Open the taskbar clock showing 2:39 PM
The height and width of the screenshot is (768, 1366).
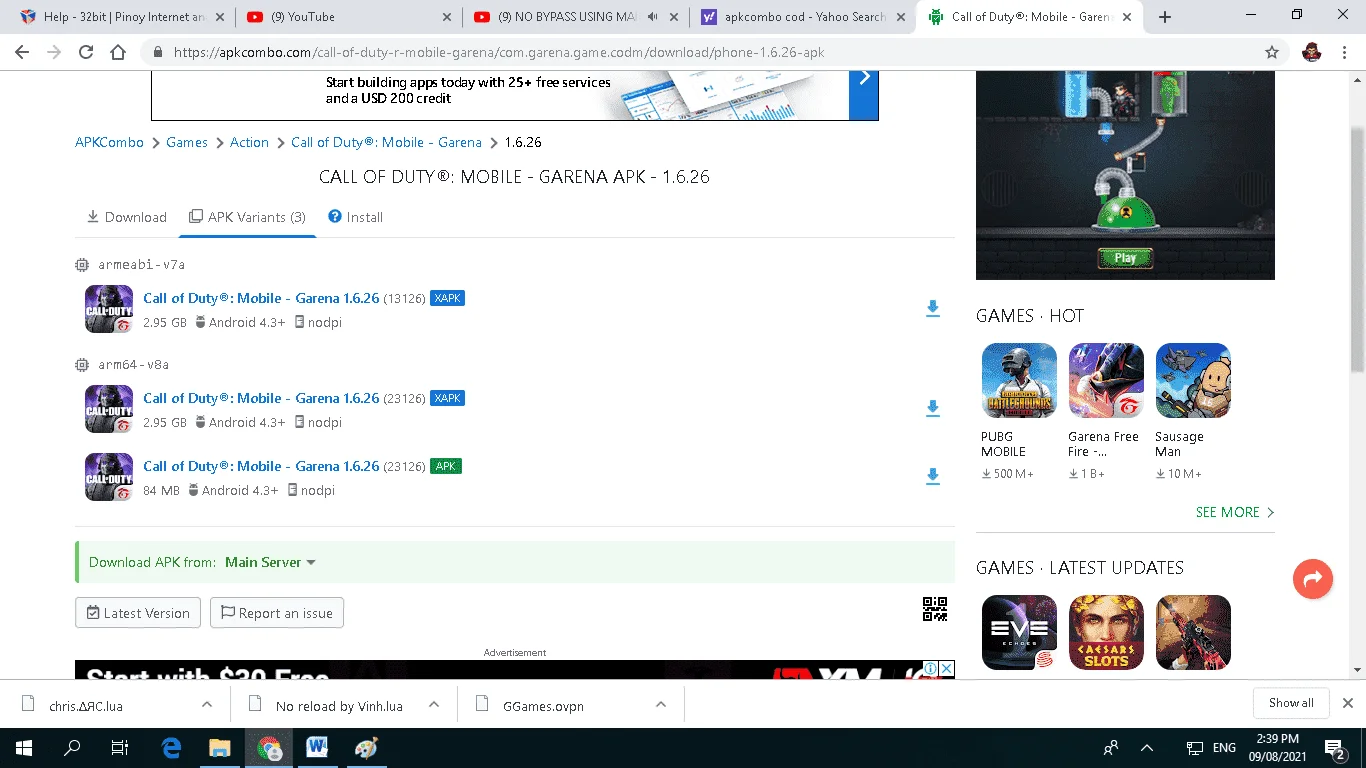[x=1276, y=748]
